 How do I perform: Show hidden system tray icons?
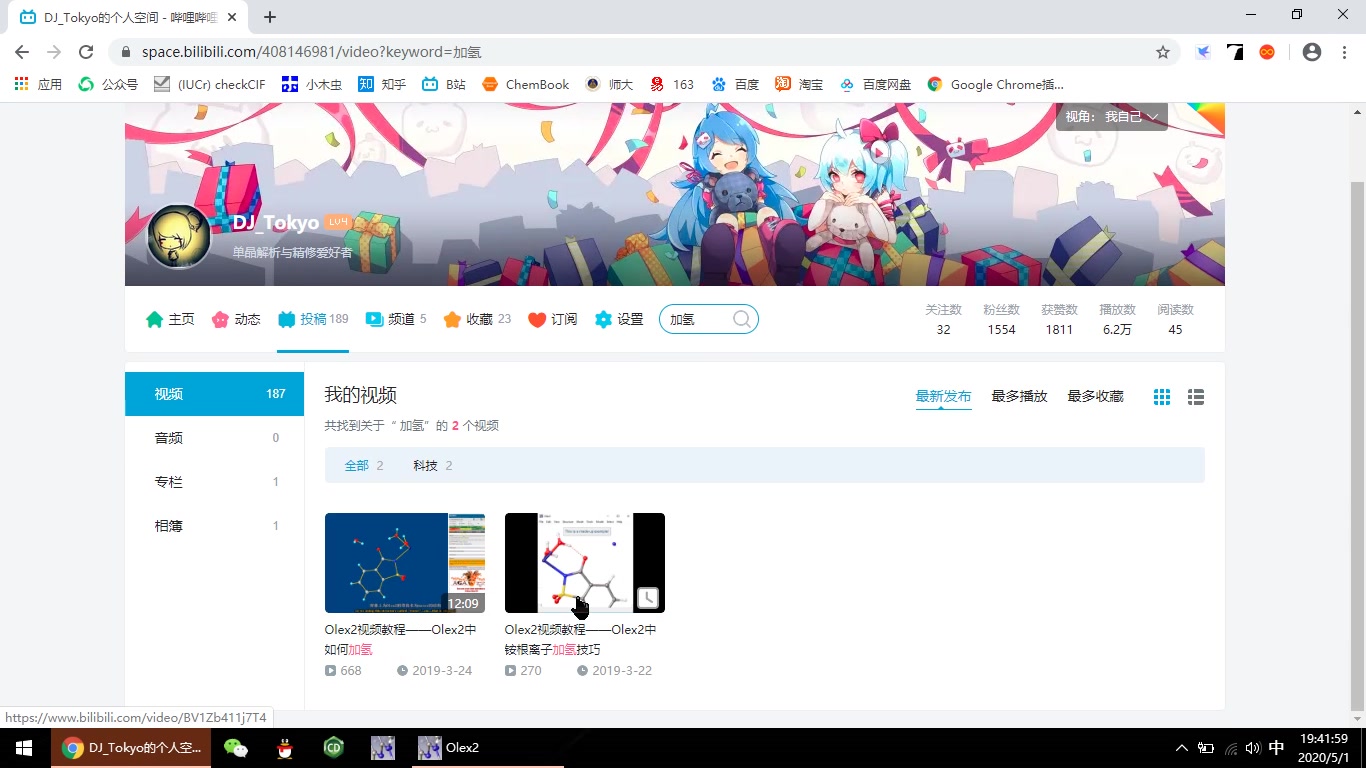[1182, 748]
